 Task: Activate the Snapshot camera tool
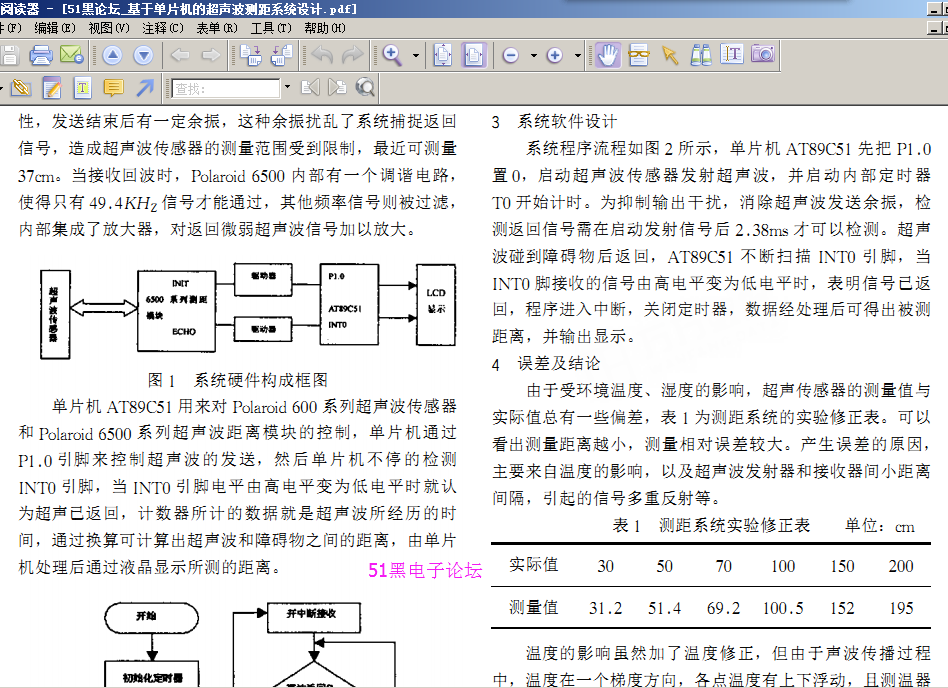point(763,55)
